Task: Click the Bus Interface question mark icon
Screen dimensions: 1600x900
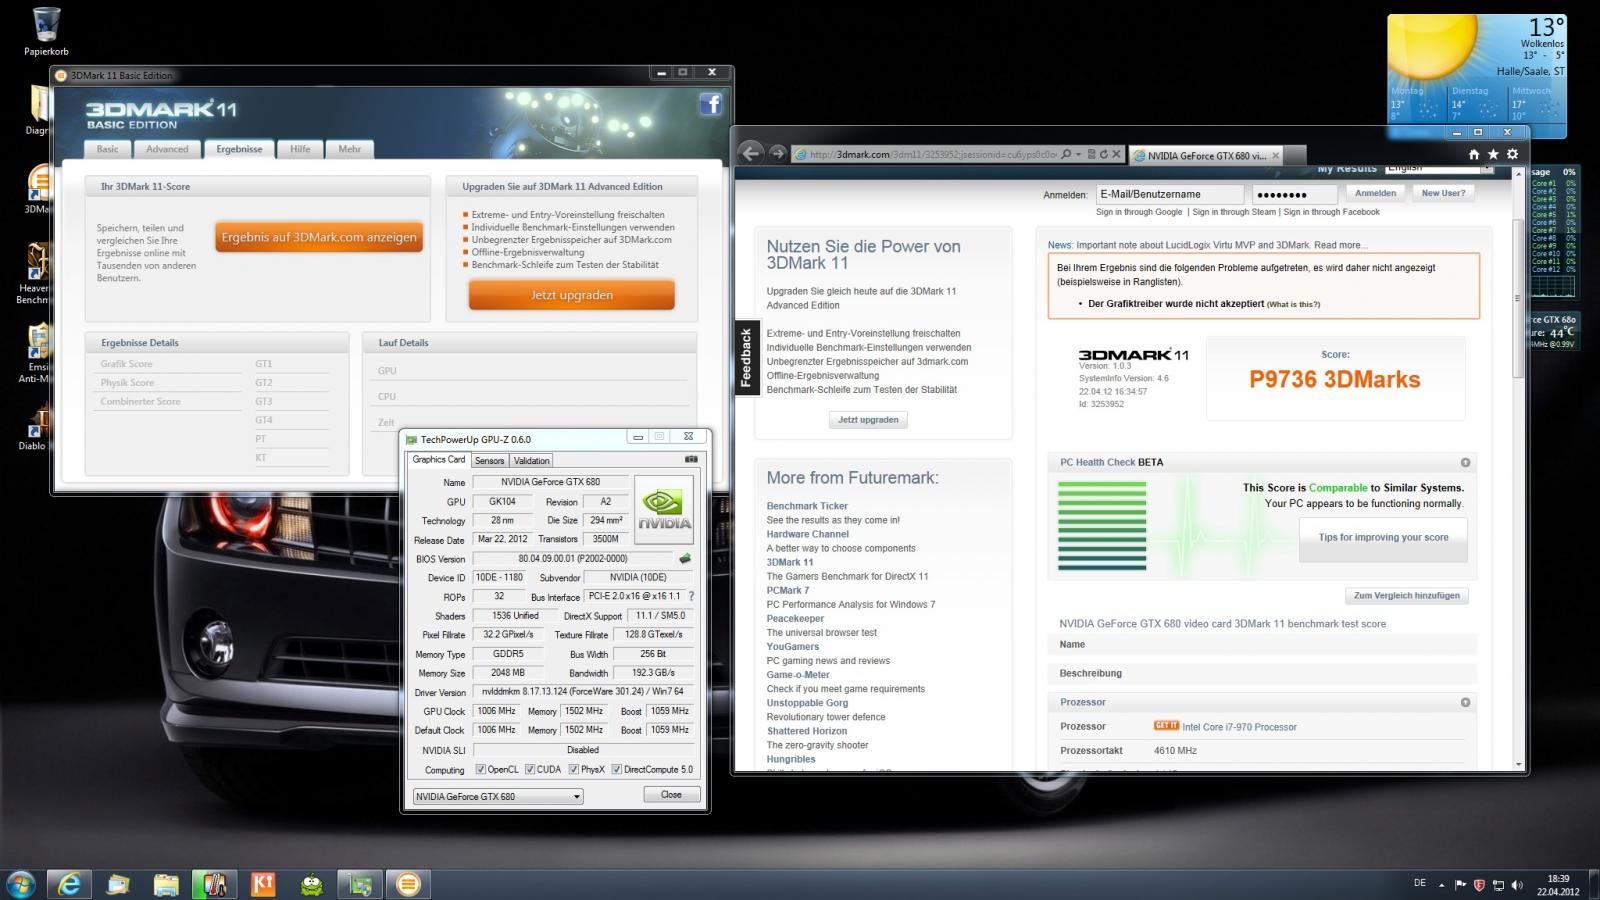Action: pos(691,596)
